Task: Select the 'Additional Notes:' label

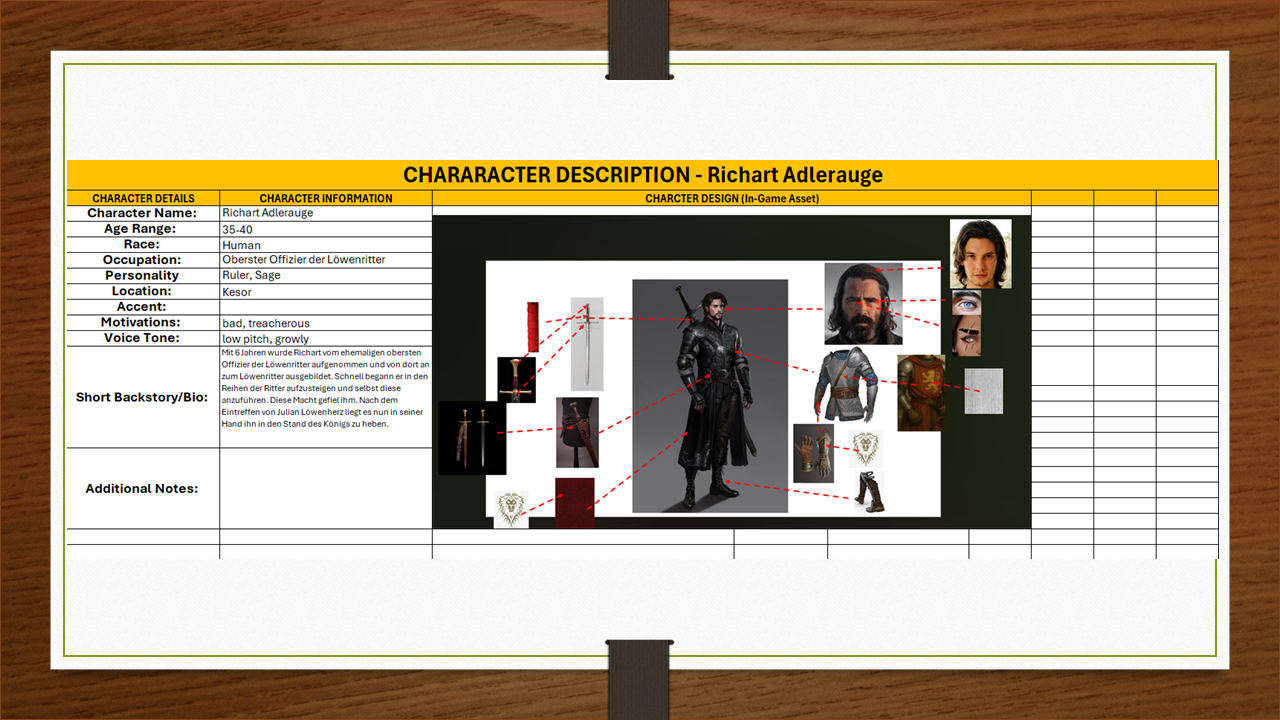Action: point(143,488)
